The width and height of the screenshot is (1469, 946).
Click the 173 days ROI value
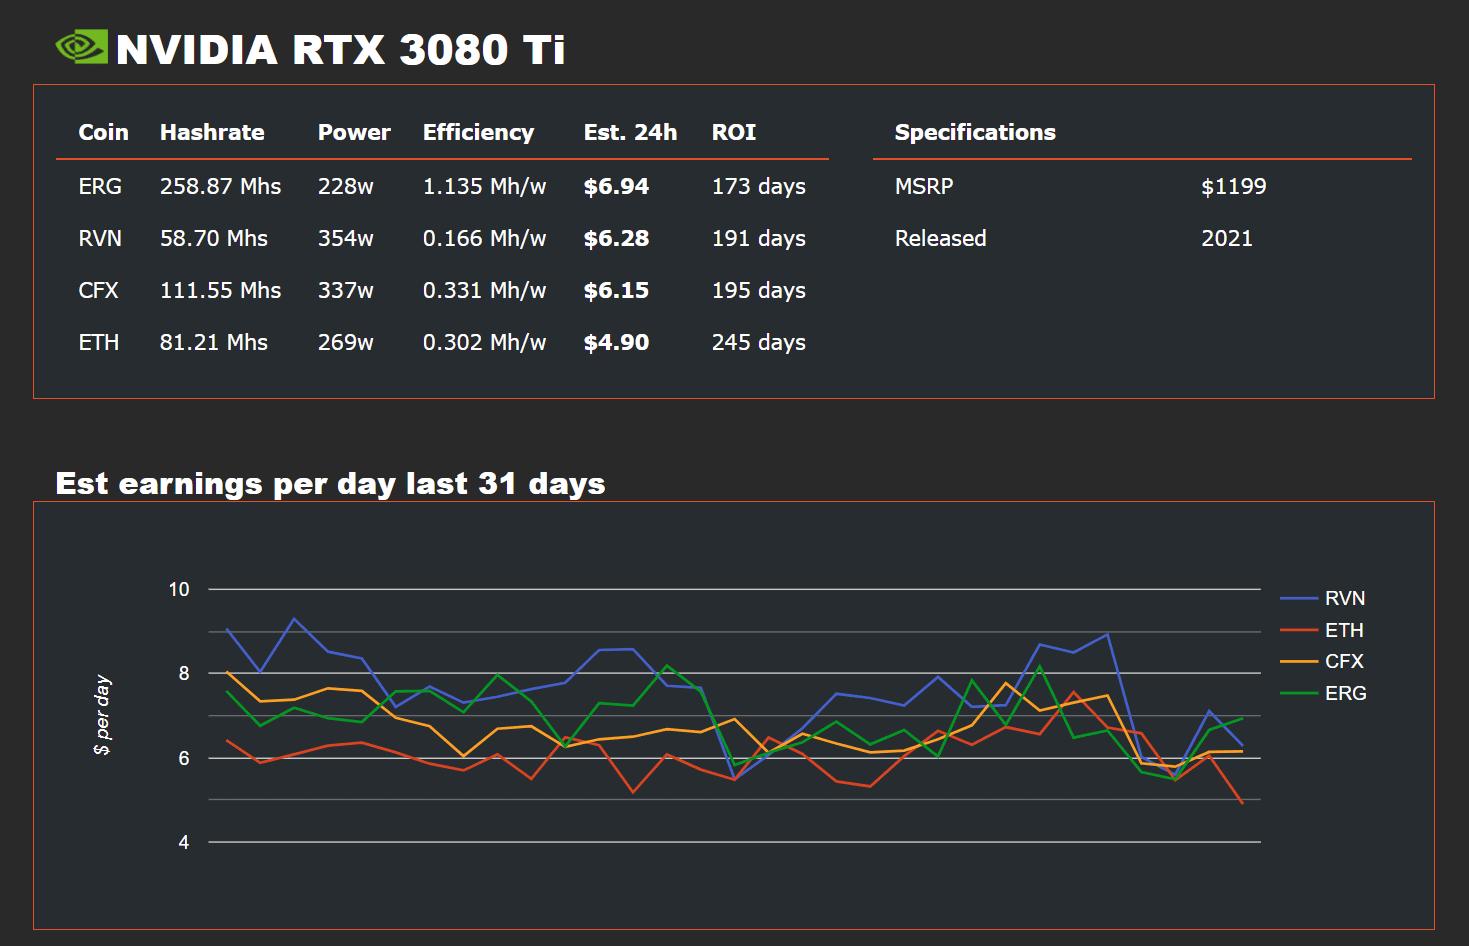[x=758, y=187]
